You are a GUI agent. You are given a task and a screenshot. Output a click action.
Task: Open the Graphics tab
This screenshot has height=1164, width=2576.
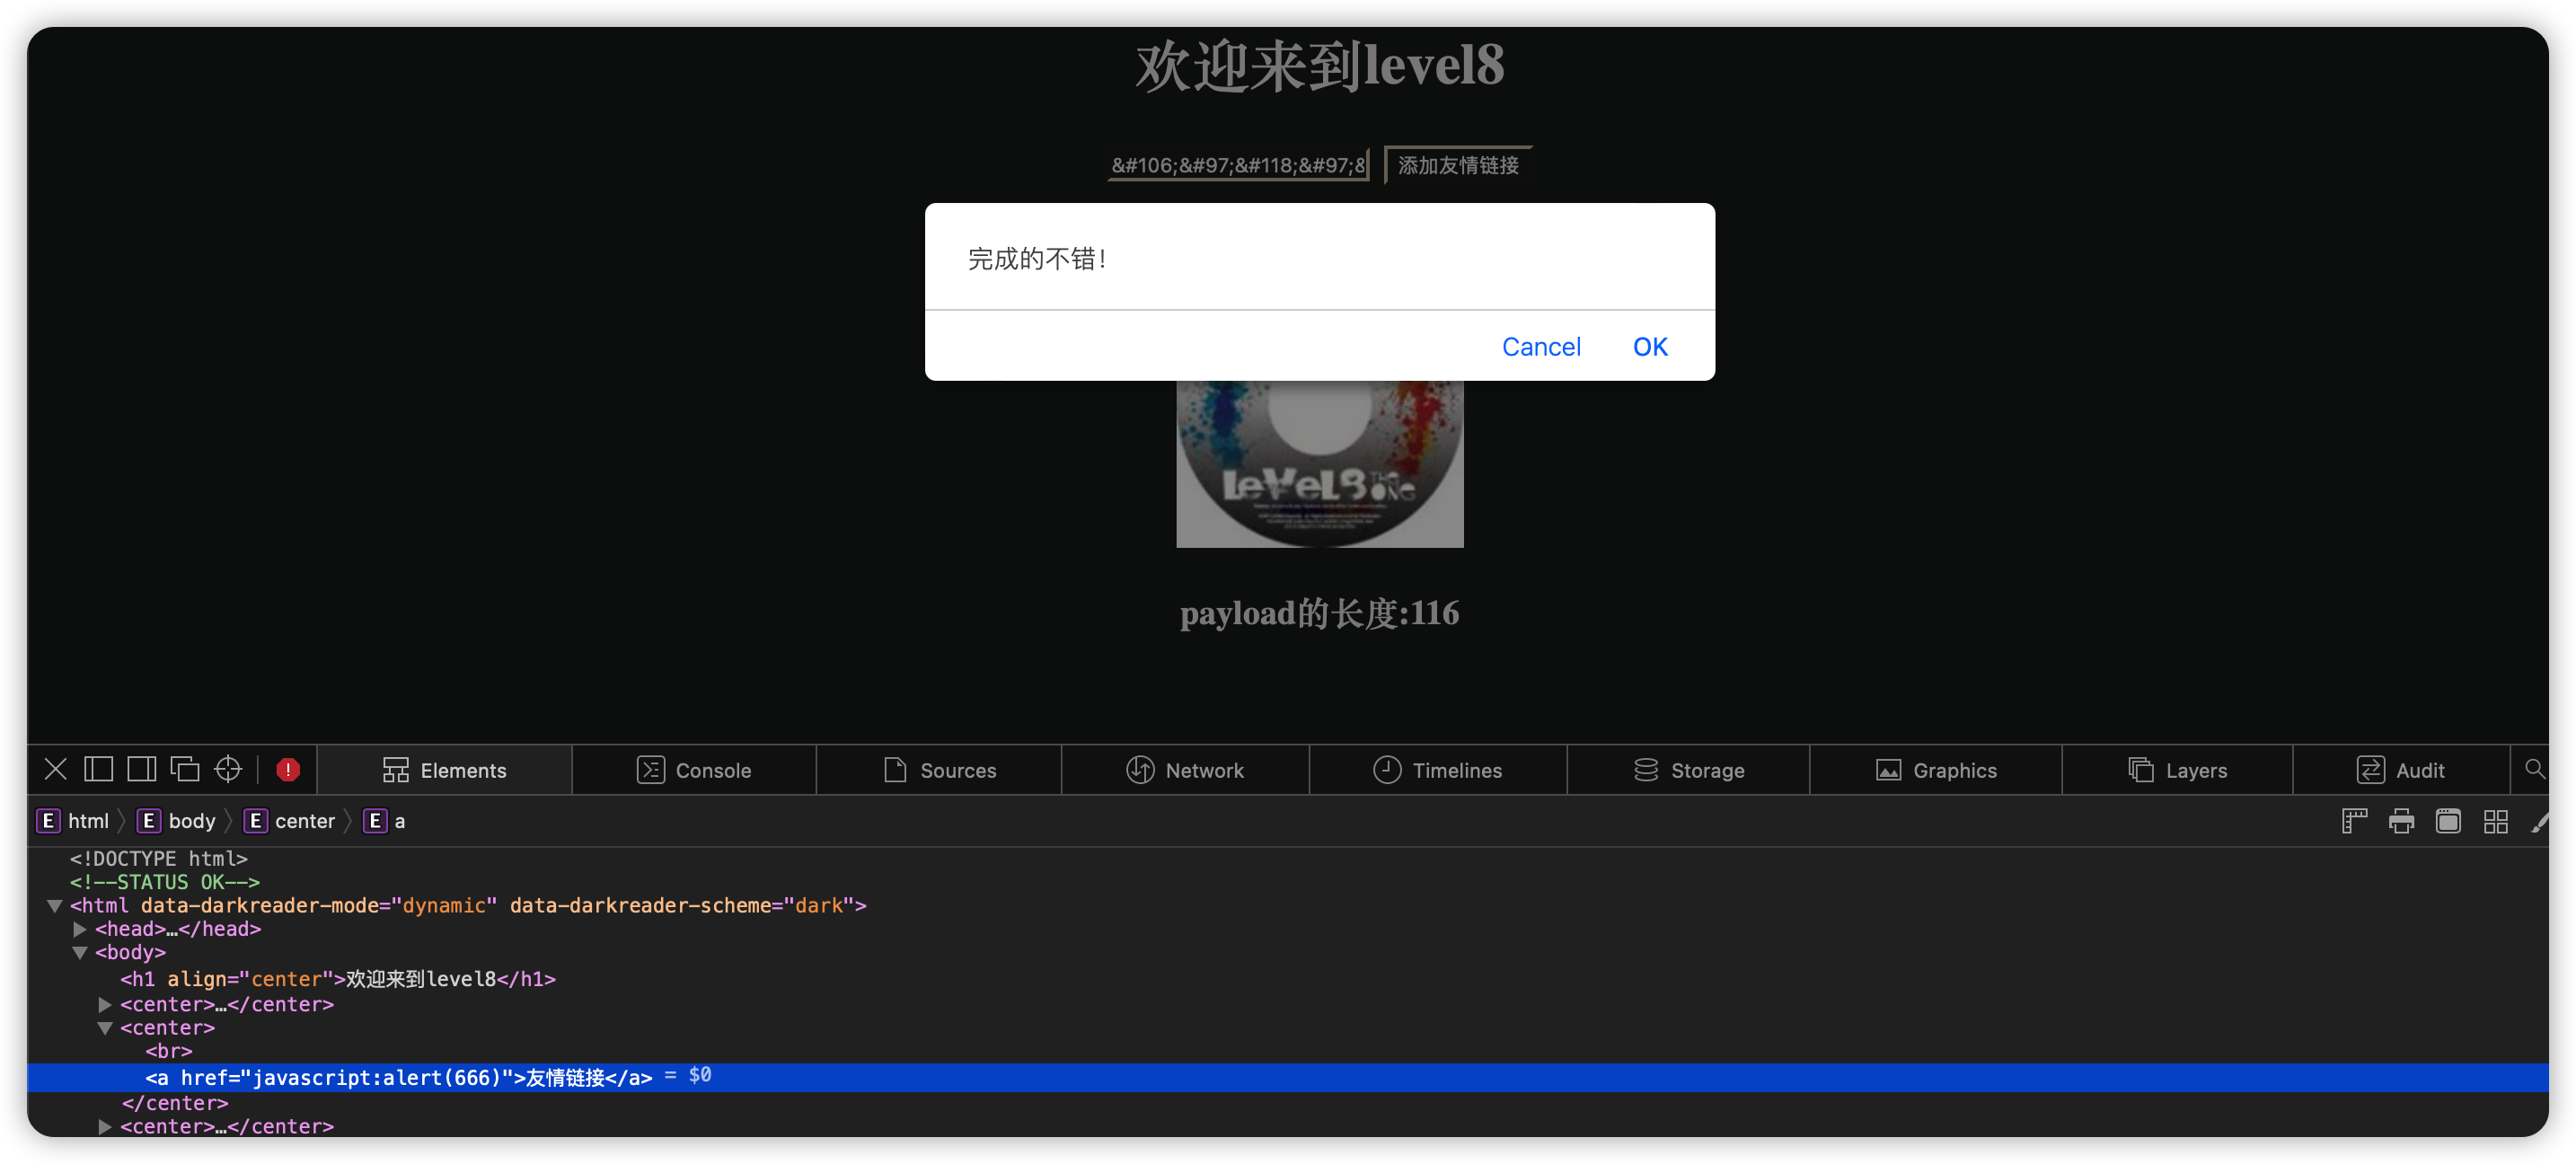click(x=1936, y=770)
